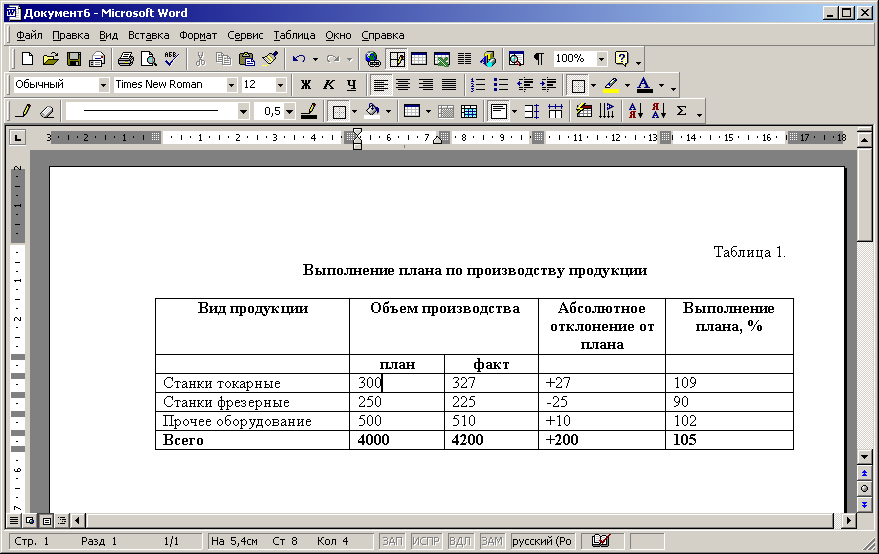Viewport: 879px width, 554px height.
Task: Expand the shading color options arrow
Action: [388, 111]
